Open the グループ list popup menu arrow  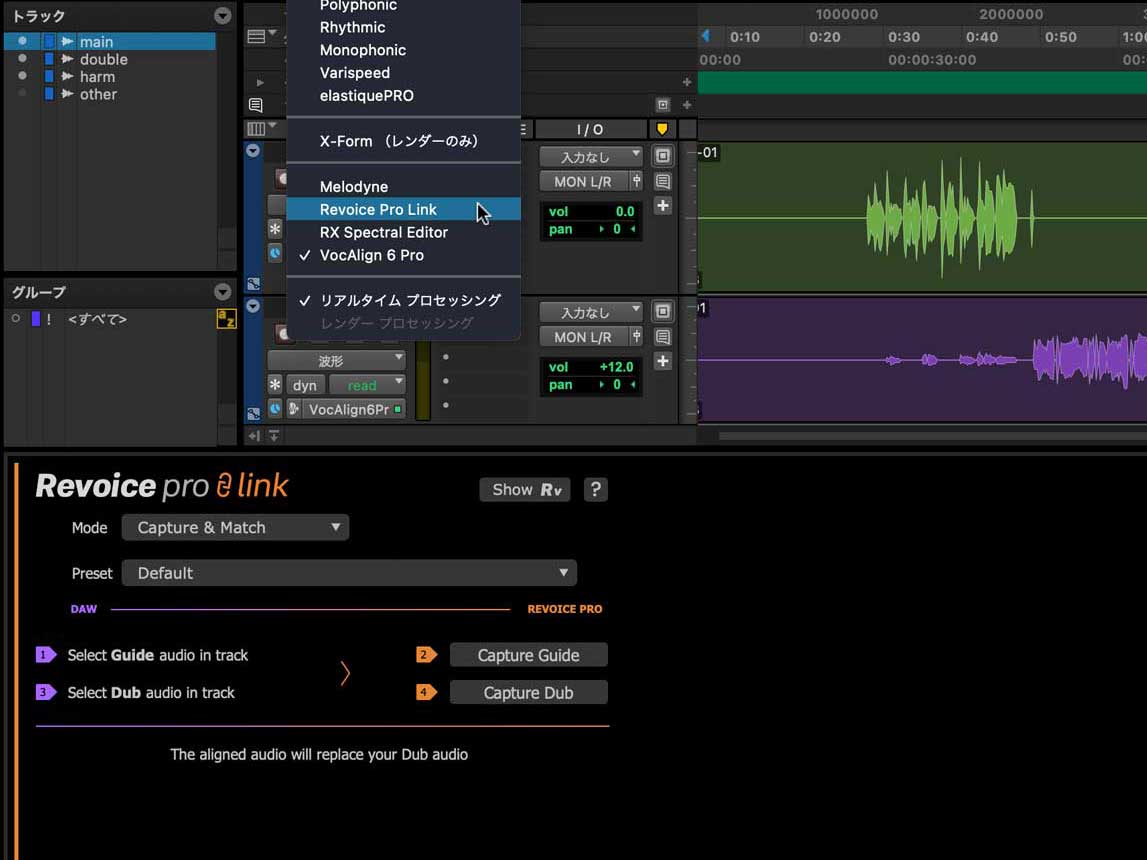pos(222,293)
